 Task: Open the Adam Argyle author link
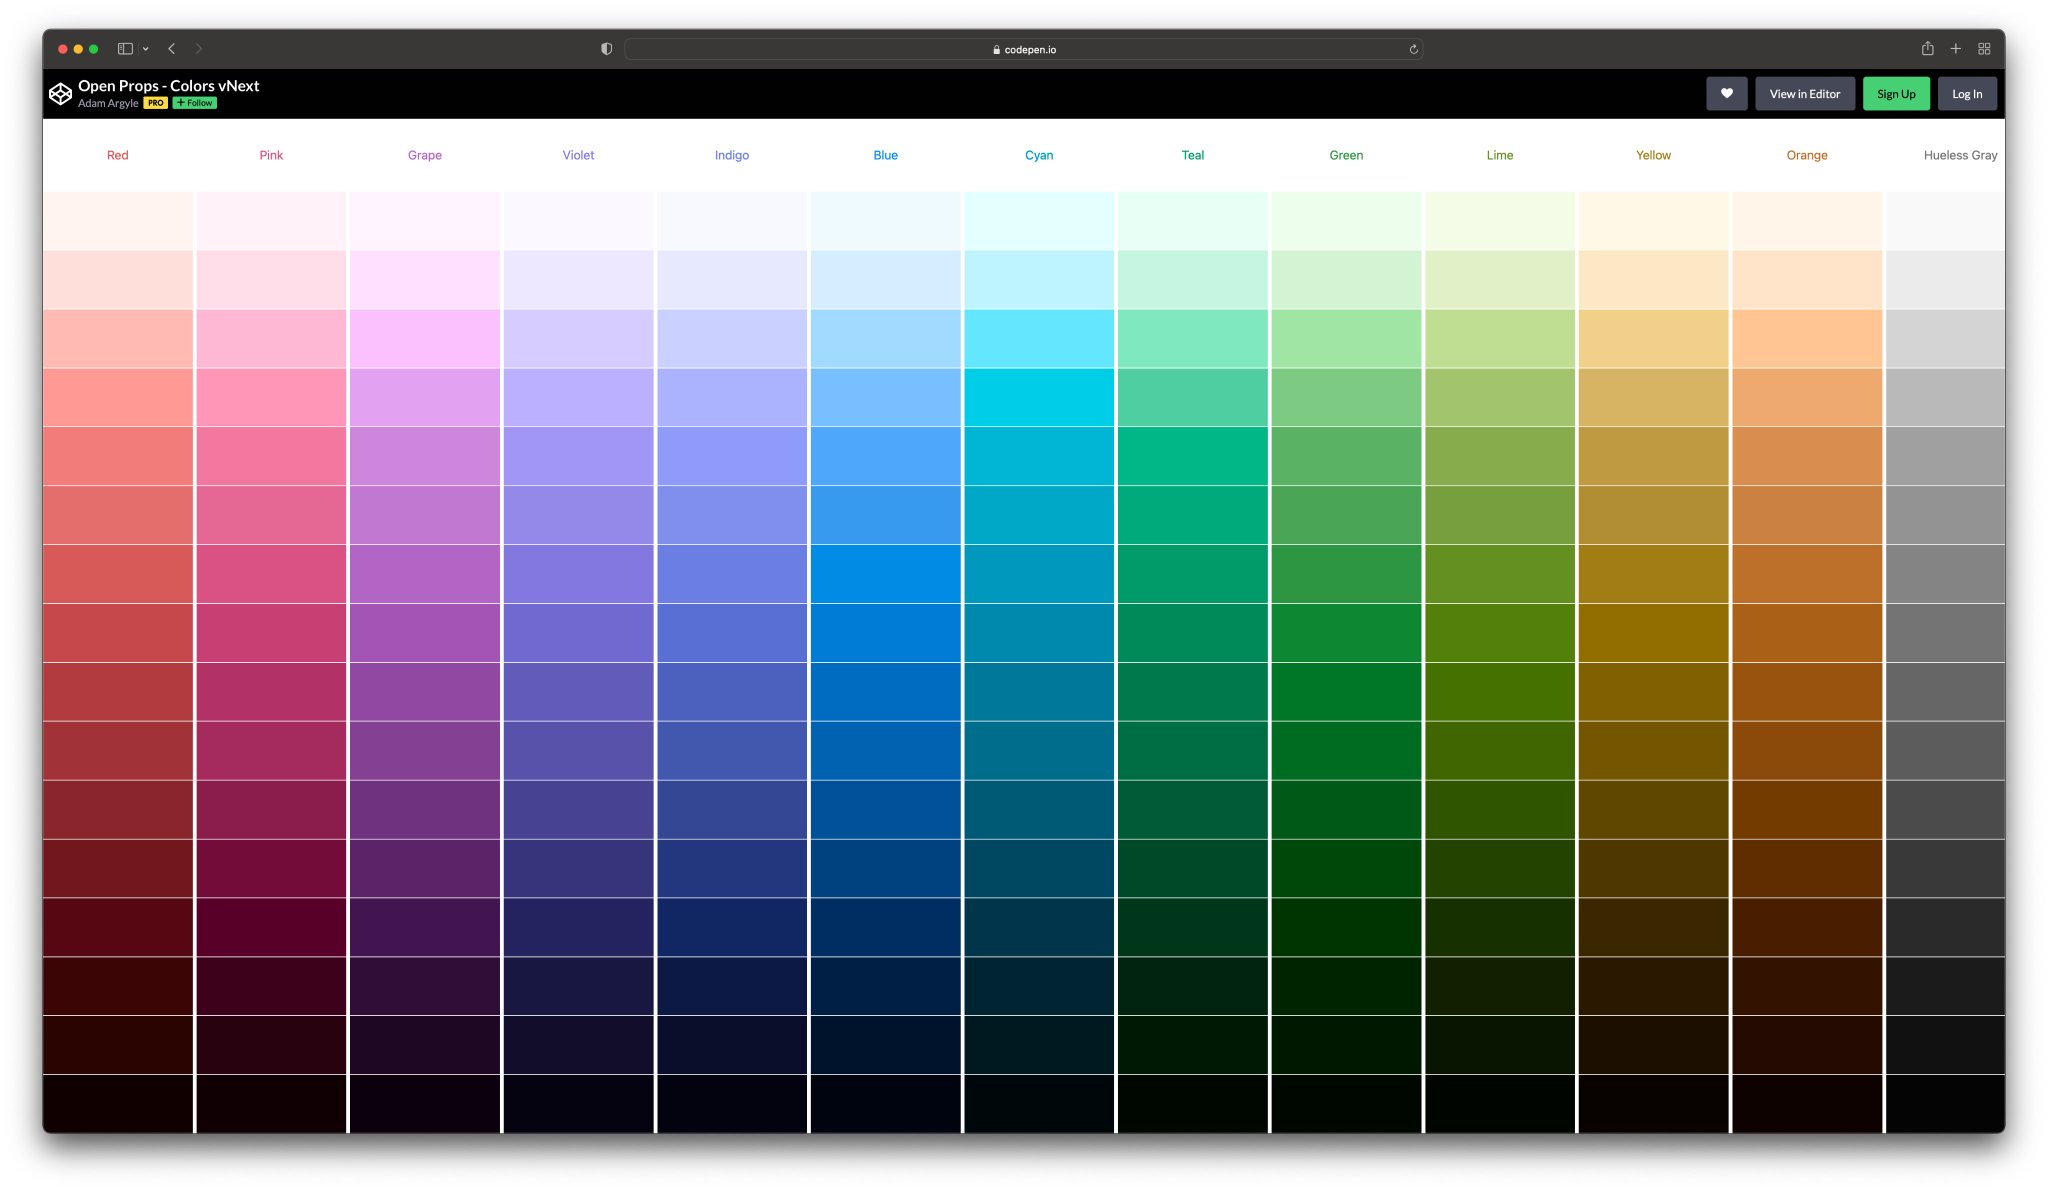coord(108,103)
